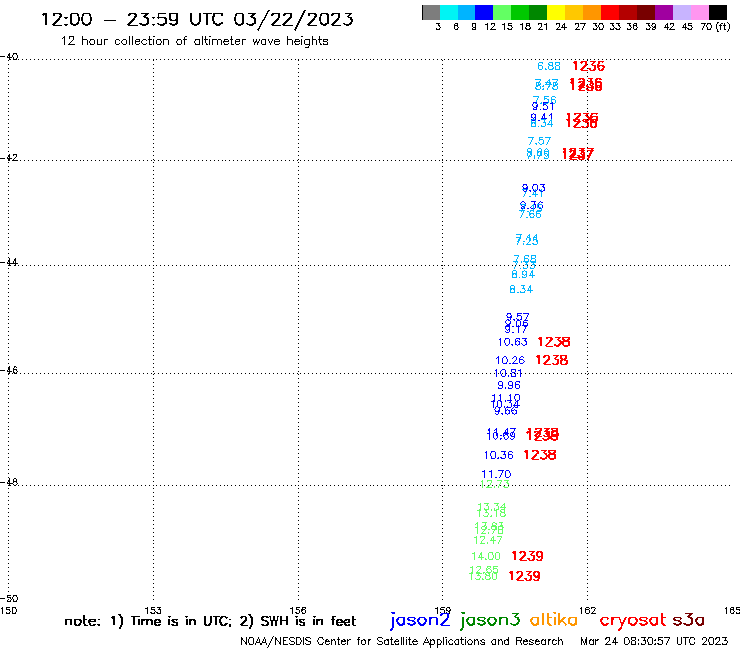Click the 12.47 wave height value
This screenshot has width=740, height=650.
pos(488,540)
